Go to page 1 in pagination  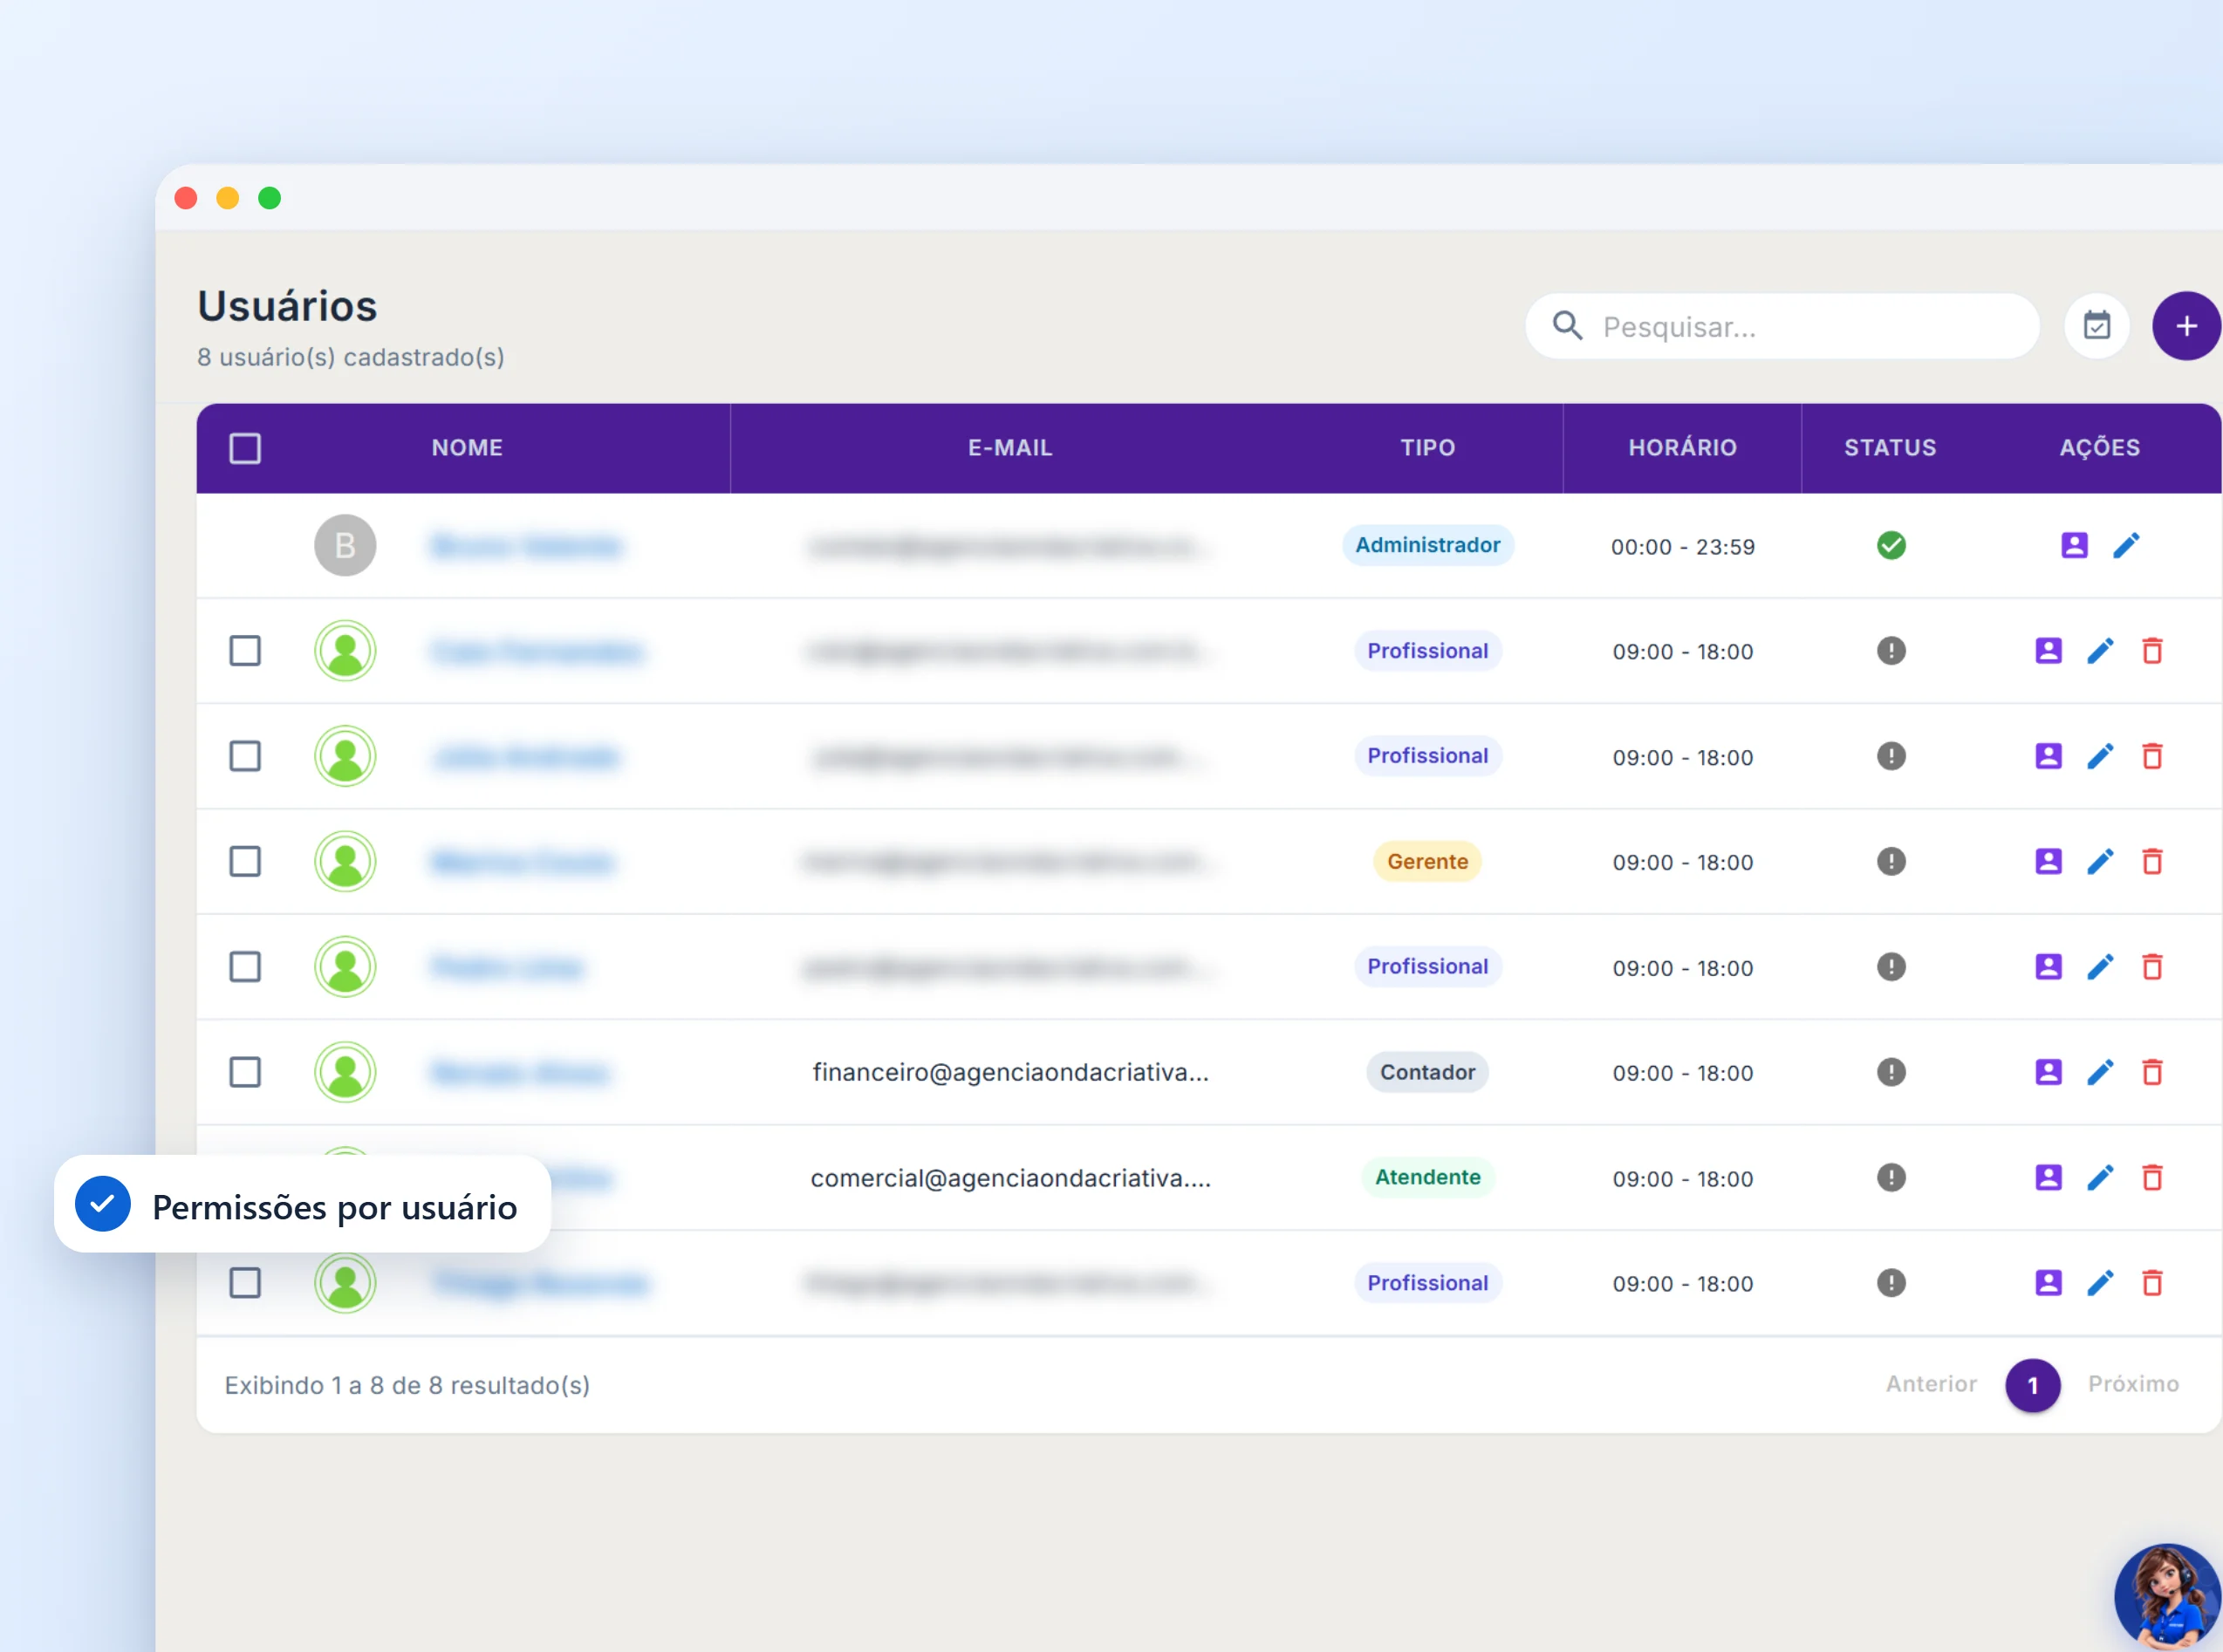coord(2032,1385)
